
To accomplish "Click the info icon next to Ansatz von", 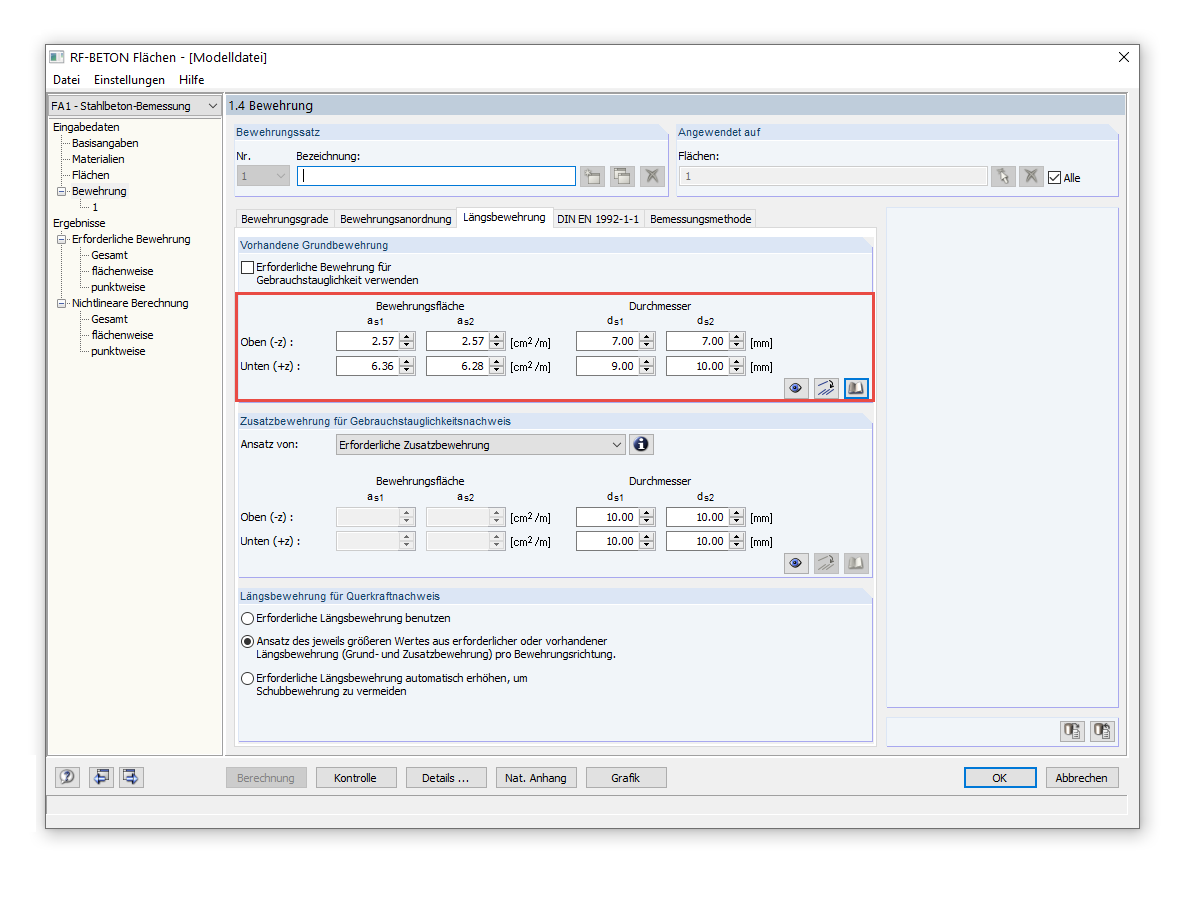I will [642, 444].
